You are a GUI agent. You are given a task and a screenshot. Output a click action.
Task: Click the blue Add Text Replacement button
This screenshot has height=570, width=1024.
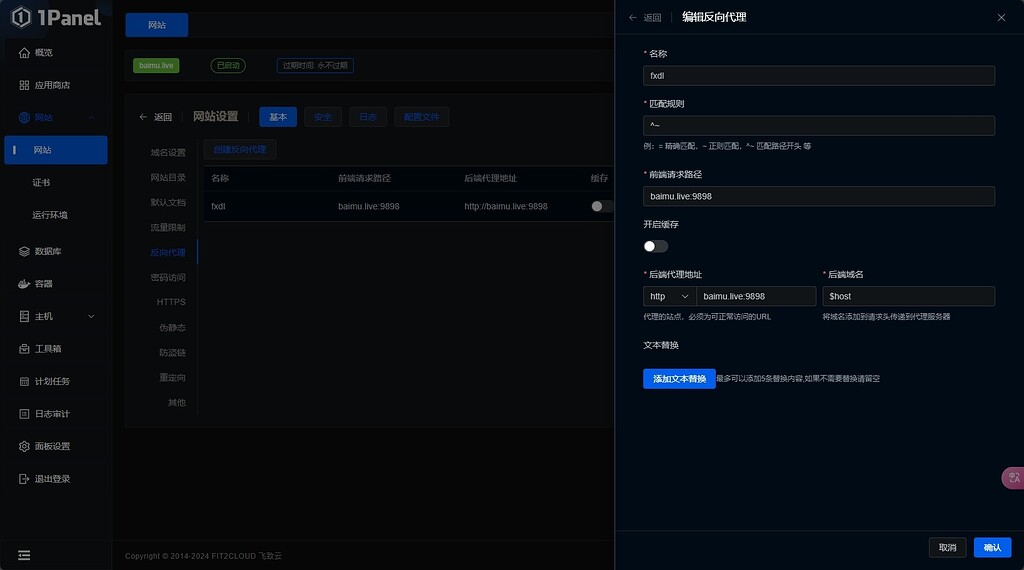tap(679, 379)
